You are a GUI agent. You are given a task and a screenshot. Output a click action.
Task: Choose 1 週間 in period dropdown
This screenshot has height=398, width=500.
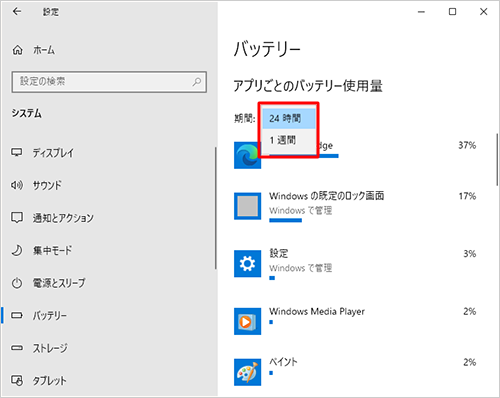pyautogui.click(x=289, y=140)
